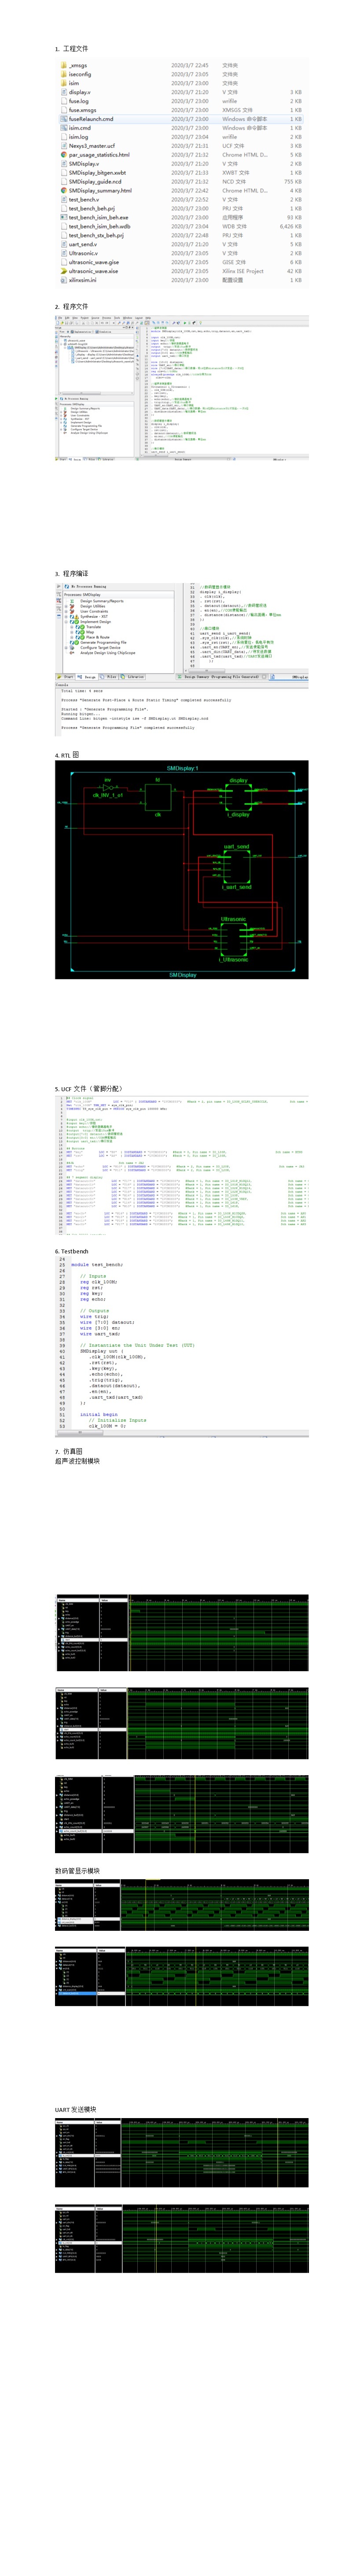The width and height of the screenshot is (364, 2576).
Task: Click the xilinxsim.ini settings file icon
Action: (63, 280)
